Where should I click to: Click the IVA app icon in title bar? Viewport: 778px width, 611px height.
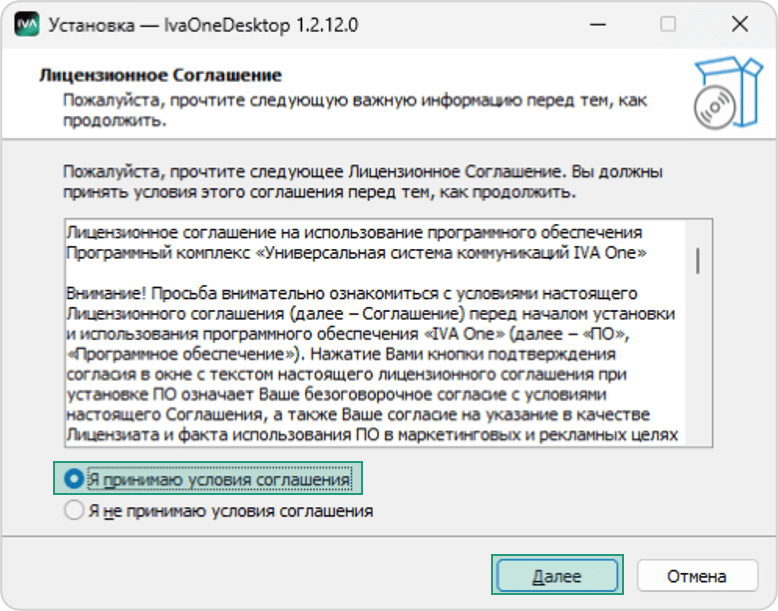pyautogui.click(x=26, y=24)
